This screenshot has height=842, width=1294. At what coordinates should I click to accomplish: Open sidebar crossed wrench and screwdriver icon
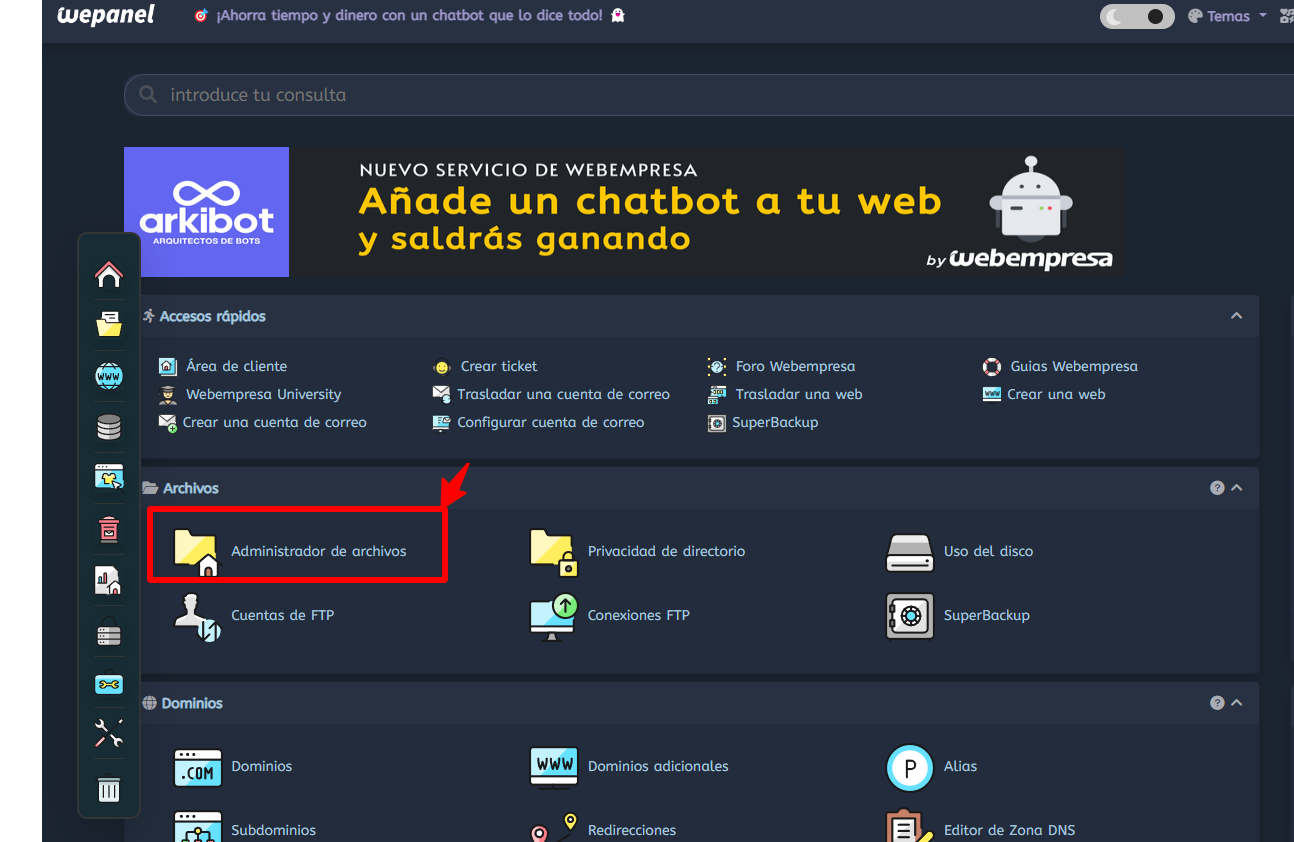[109, 733]
